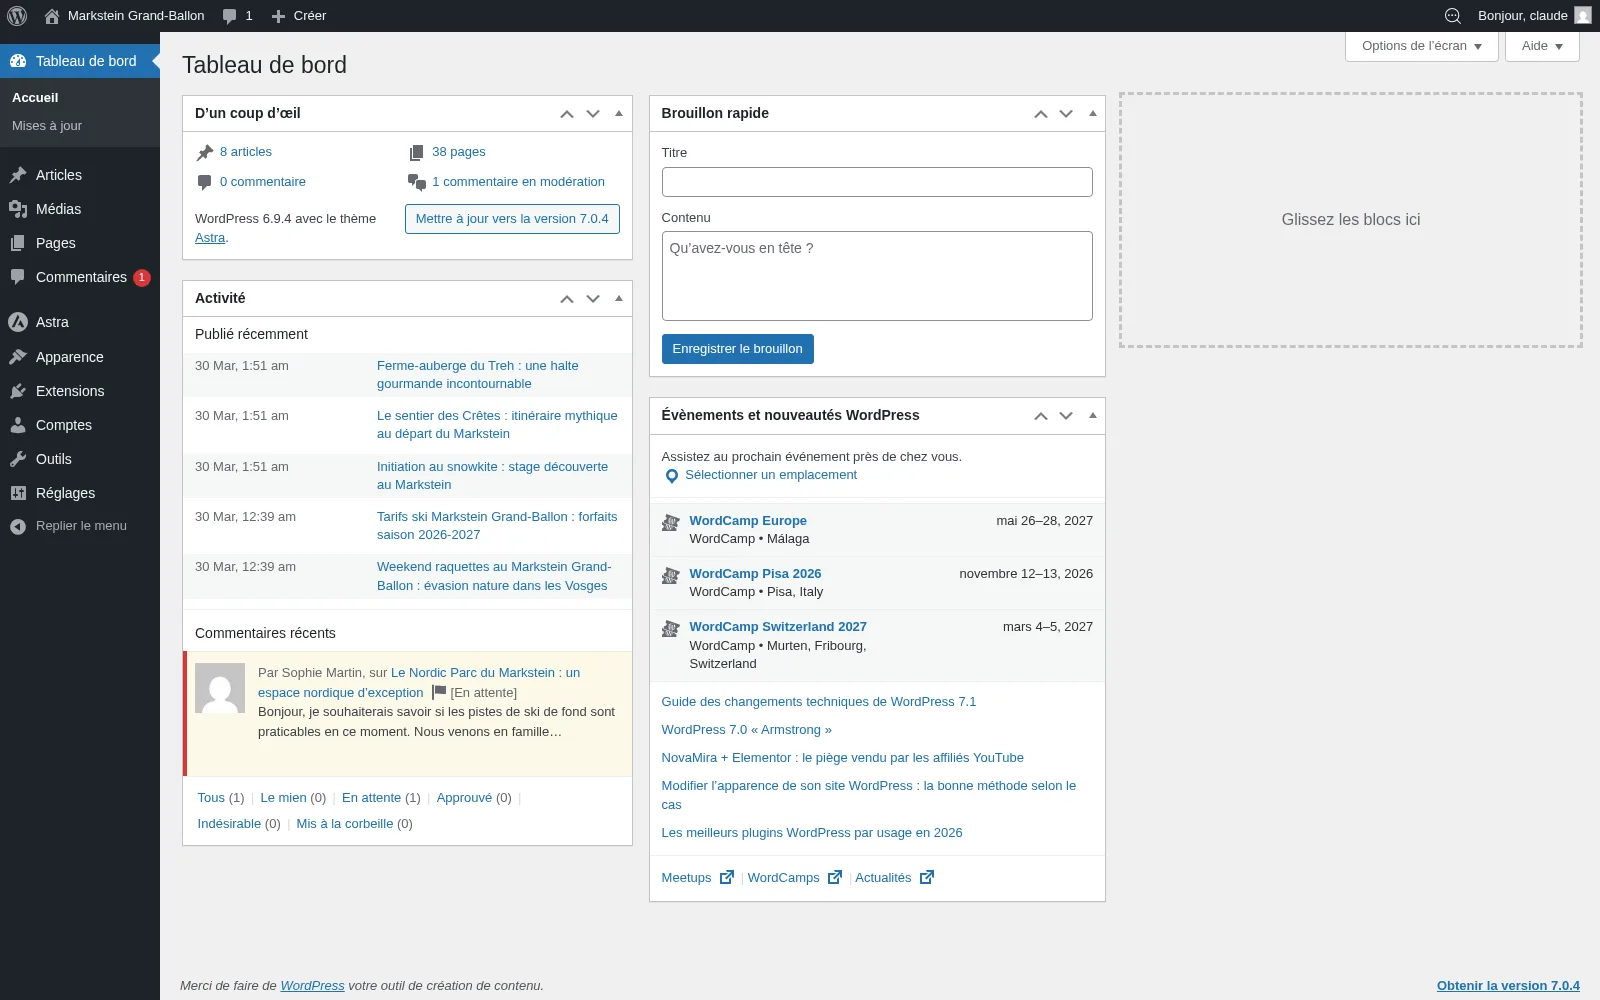Move the D'un coup d'œil box up
Image resolution: width=1600 pixels, height=1000 pixels.
coord(567,114)
